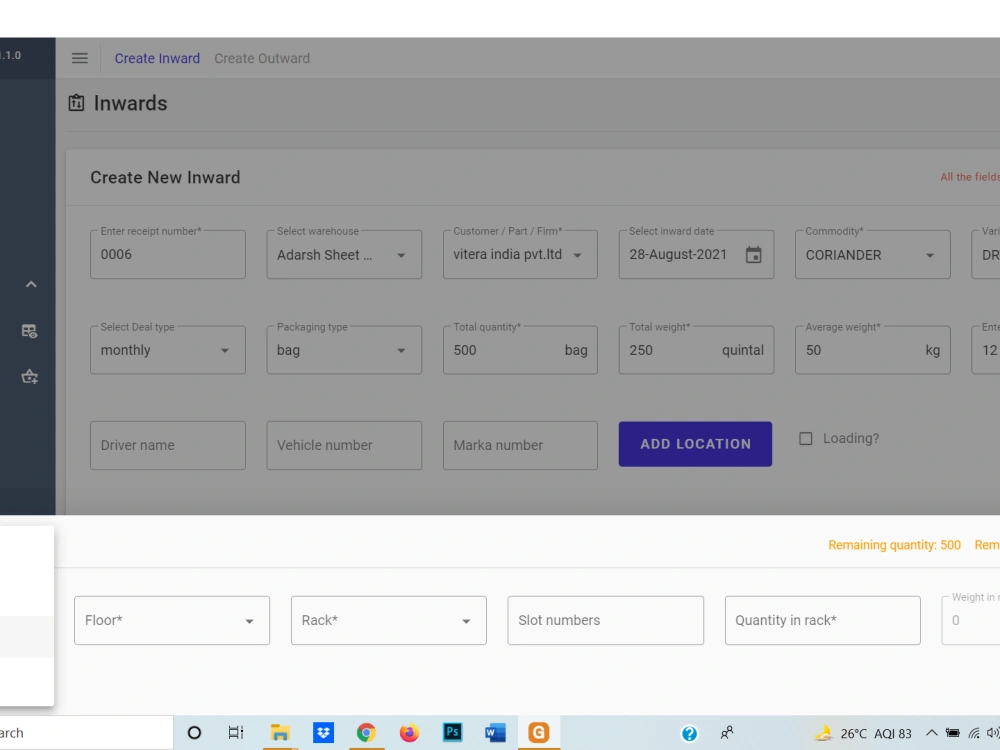This screenshot has height=750, width=1000.
Task: Click the weather 26°C AQI widget
Action: click(864, 733)
